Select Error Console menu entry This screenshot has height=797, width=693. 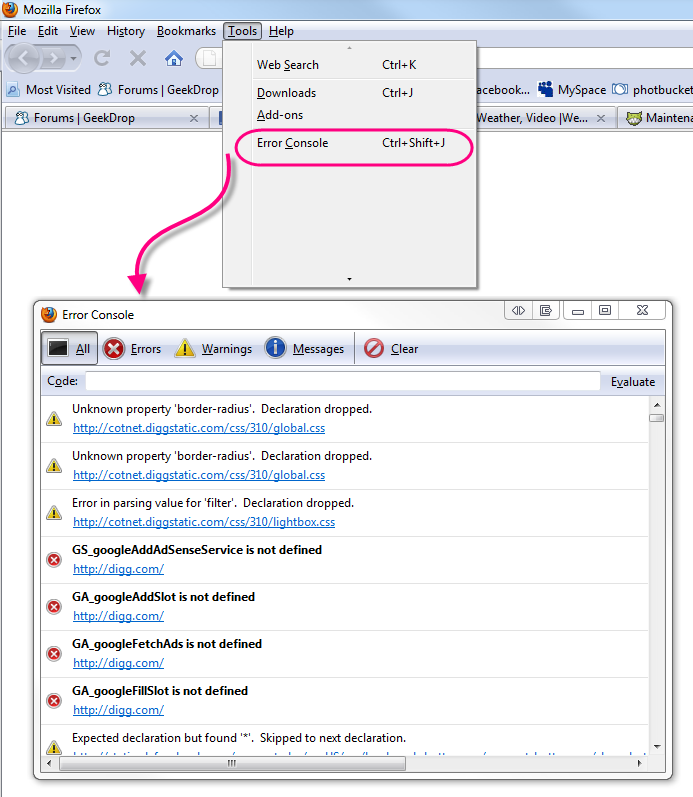(x=292, y=143)
